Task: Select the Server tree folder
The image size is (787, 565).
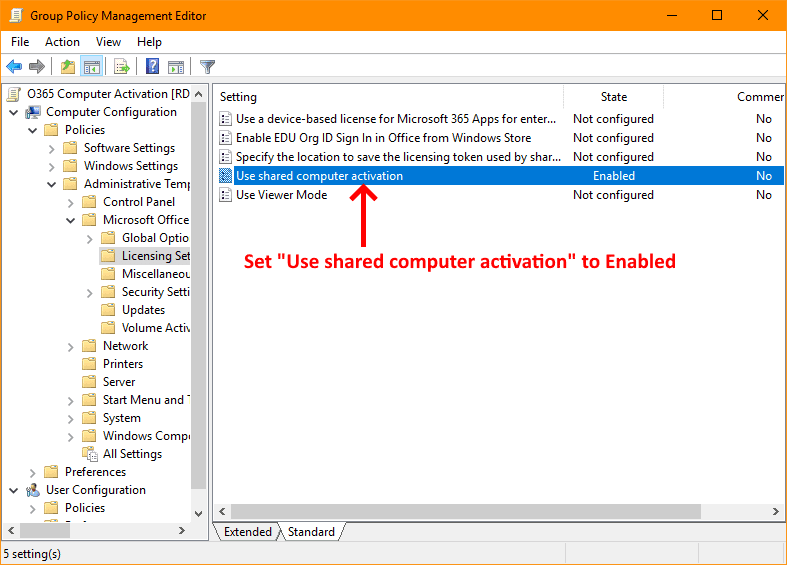Action: 109,382
